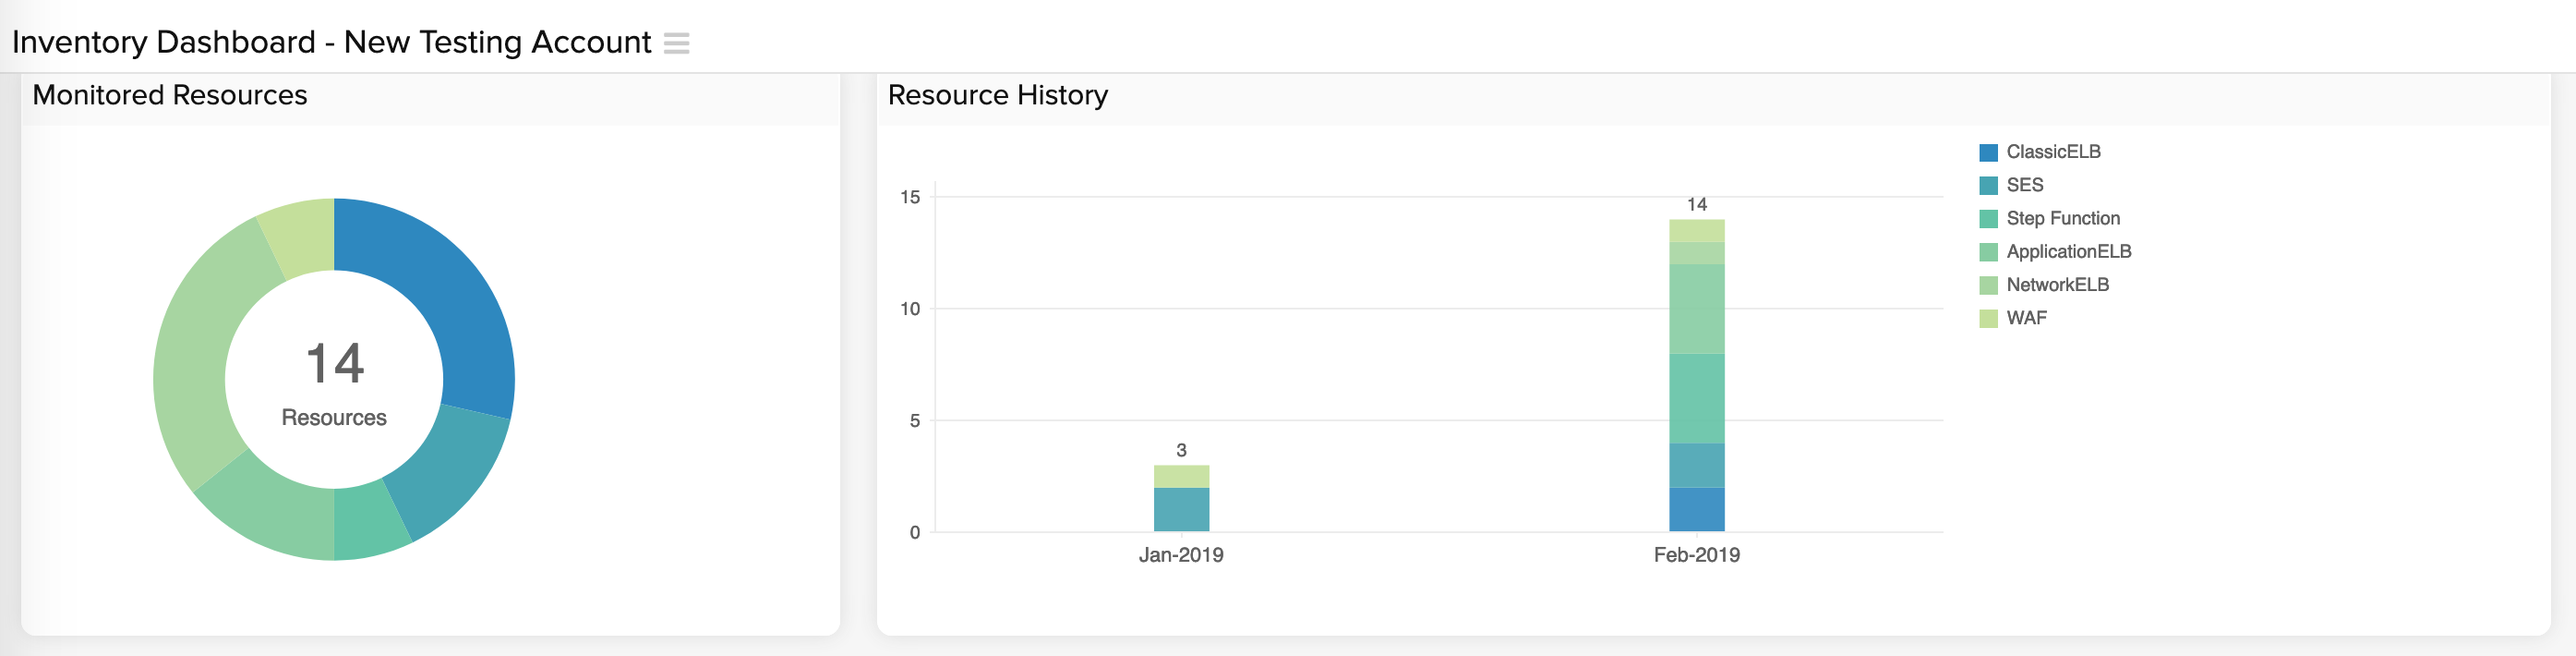Toggle Step Function series legend label

(x=2062, y=218)
